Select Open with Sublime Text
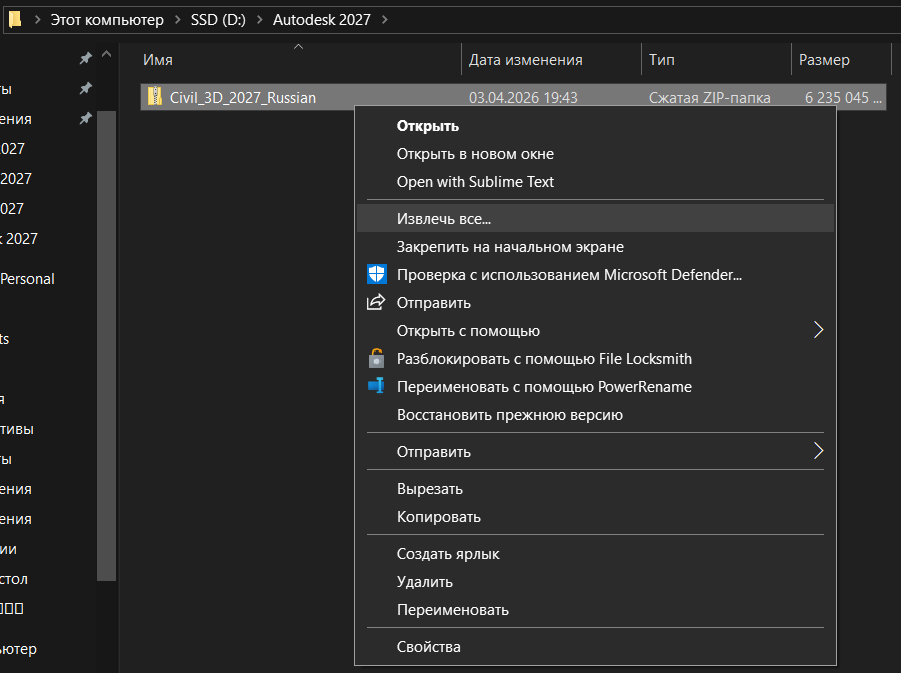This screenshot has height=673, width=901. coord(475,182)
